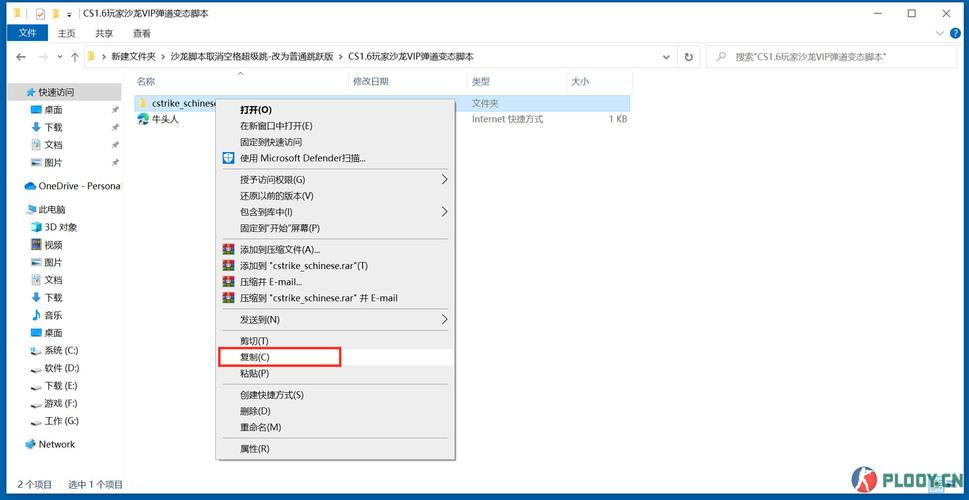969x500 pixels.
Task: Select the 系统 (C:) drive
Action: tap(61, 350)
